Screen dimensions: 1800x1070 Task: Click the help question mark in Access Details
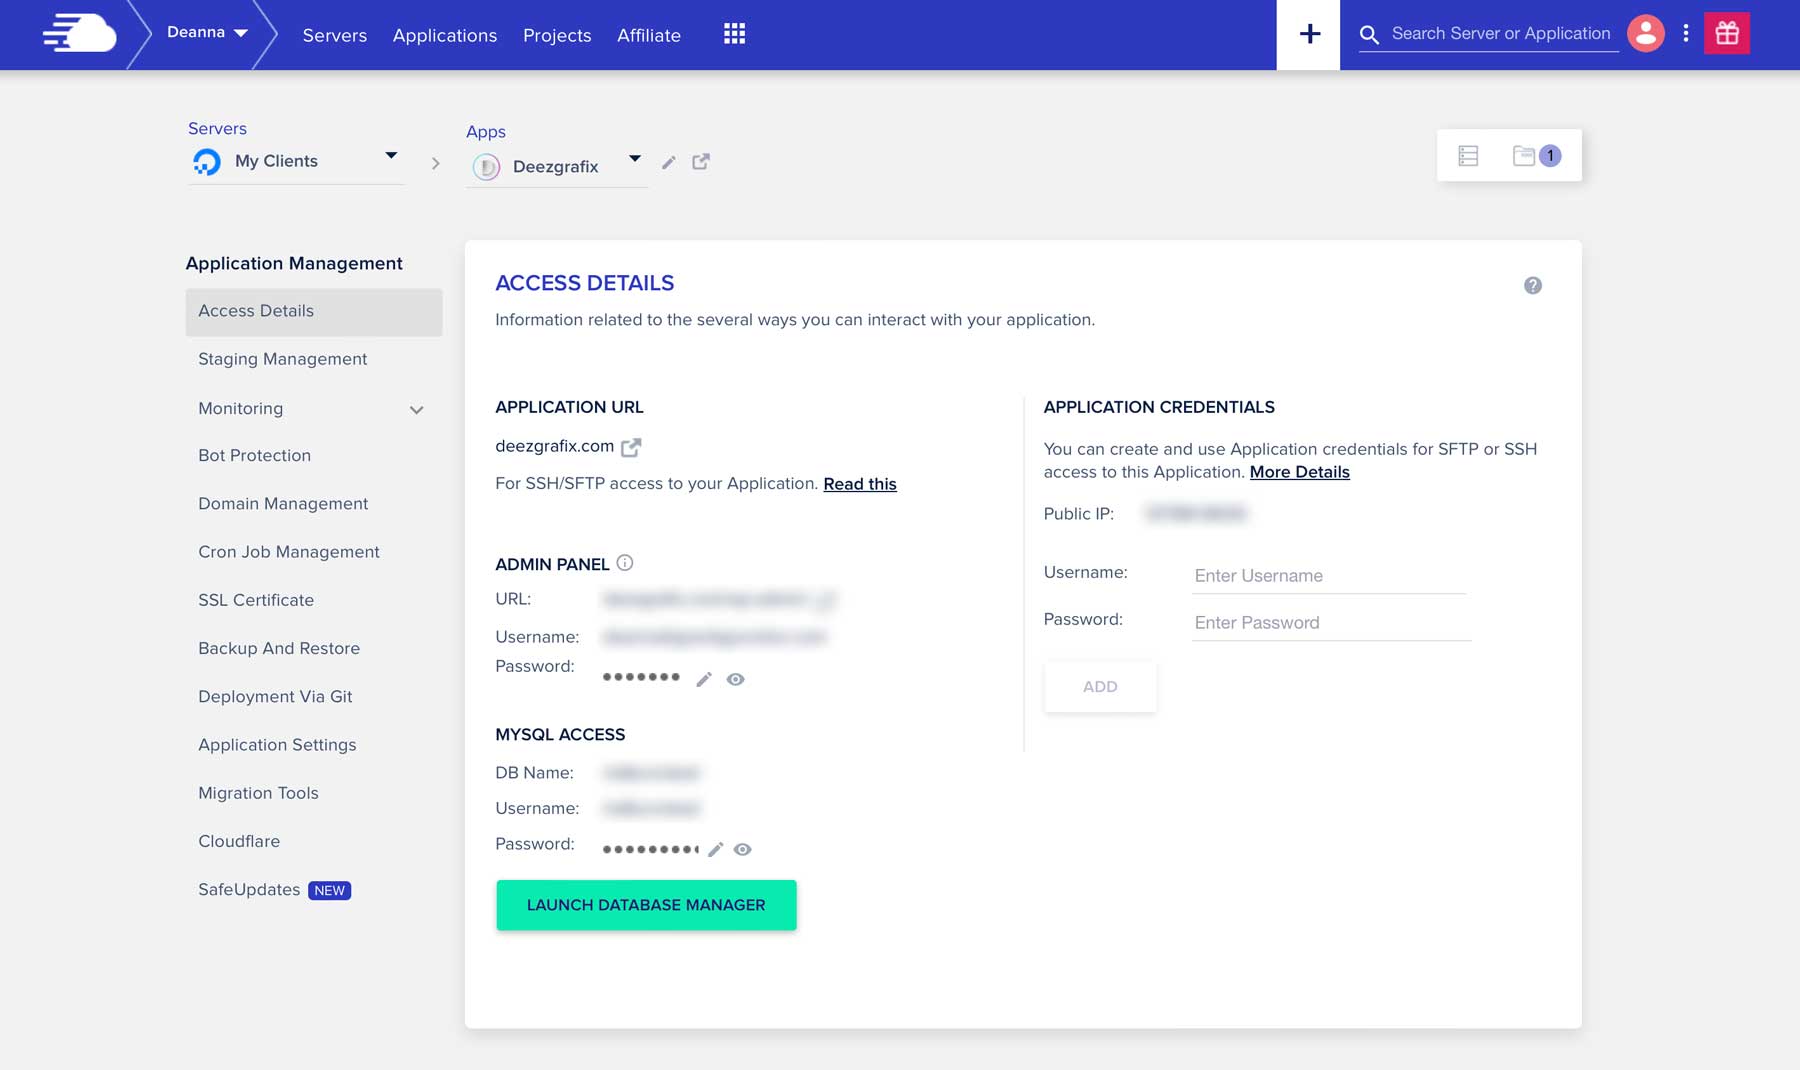click(1531, 285)
